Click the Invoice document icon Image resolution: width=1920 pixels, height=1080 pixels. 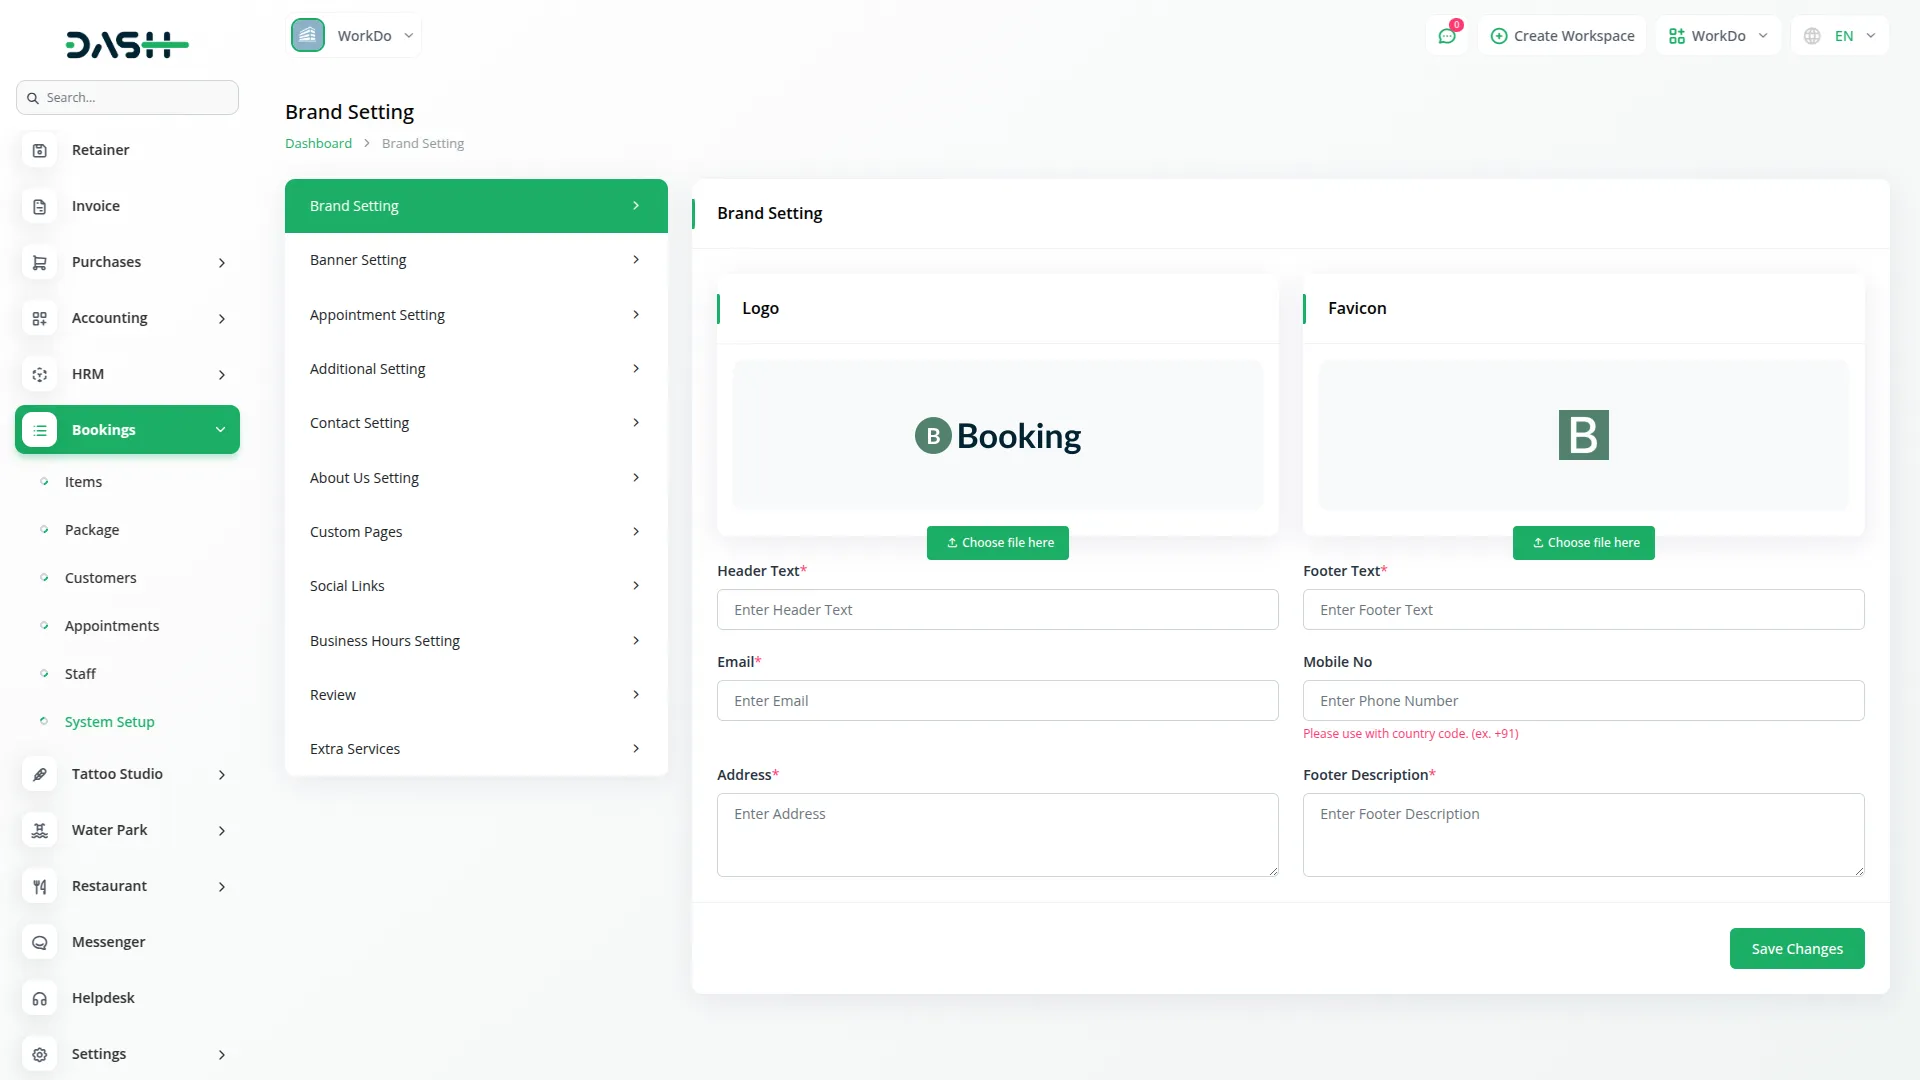pyautogui.click(x=40, y=206)
